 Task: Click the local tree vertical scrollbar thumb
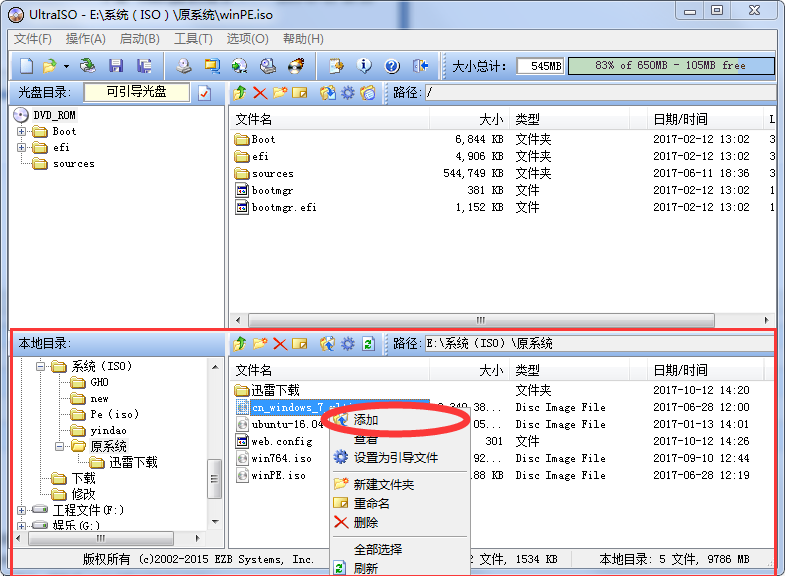coord(214,479)
